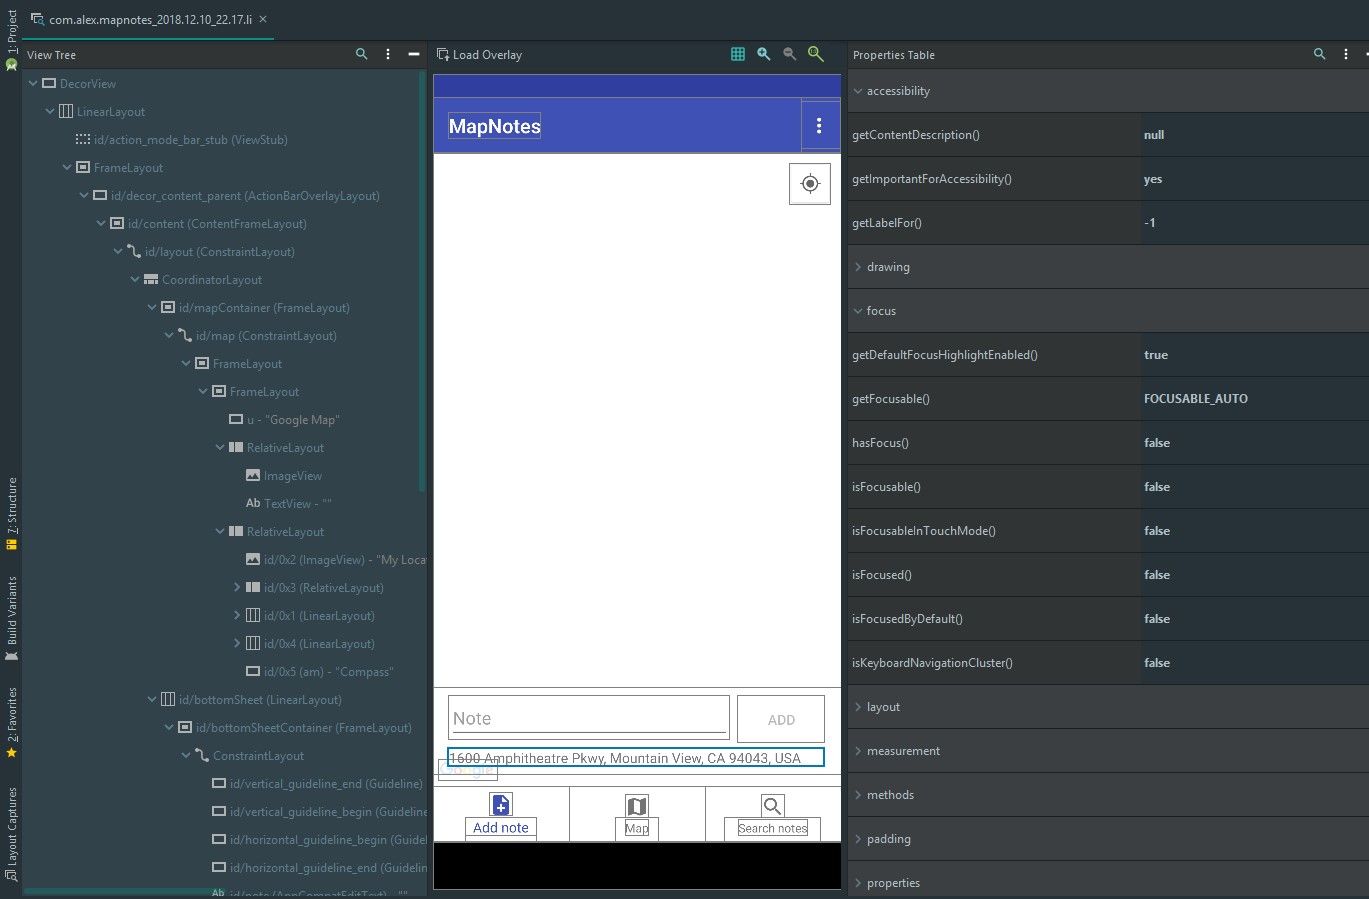The image size is (1369, 899).
Task: Expand the layout properties section
Action: pyautogui.click(x=858, y=707)
